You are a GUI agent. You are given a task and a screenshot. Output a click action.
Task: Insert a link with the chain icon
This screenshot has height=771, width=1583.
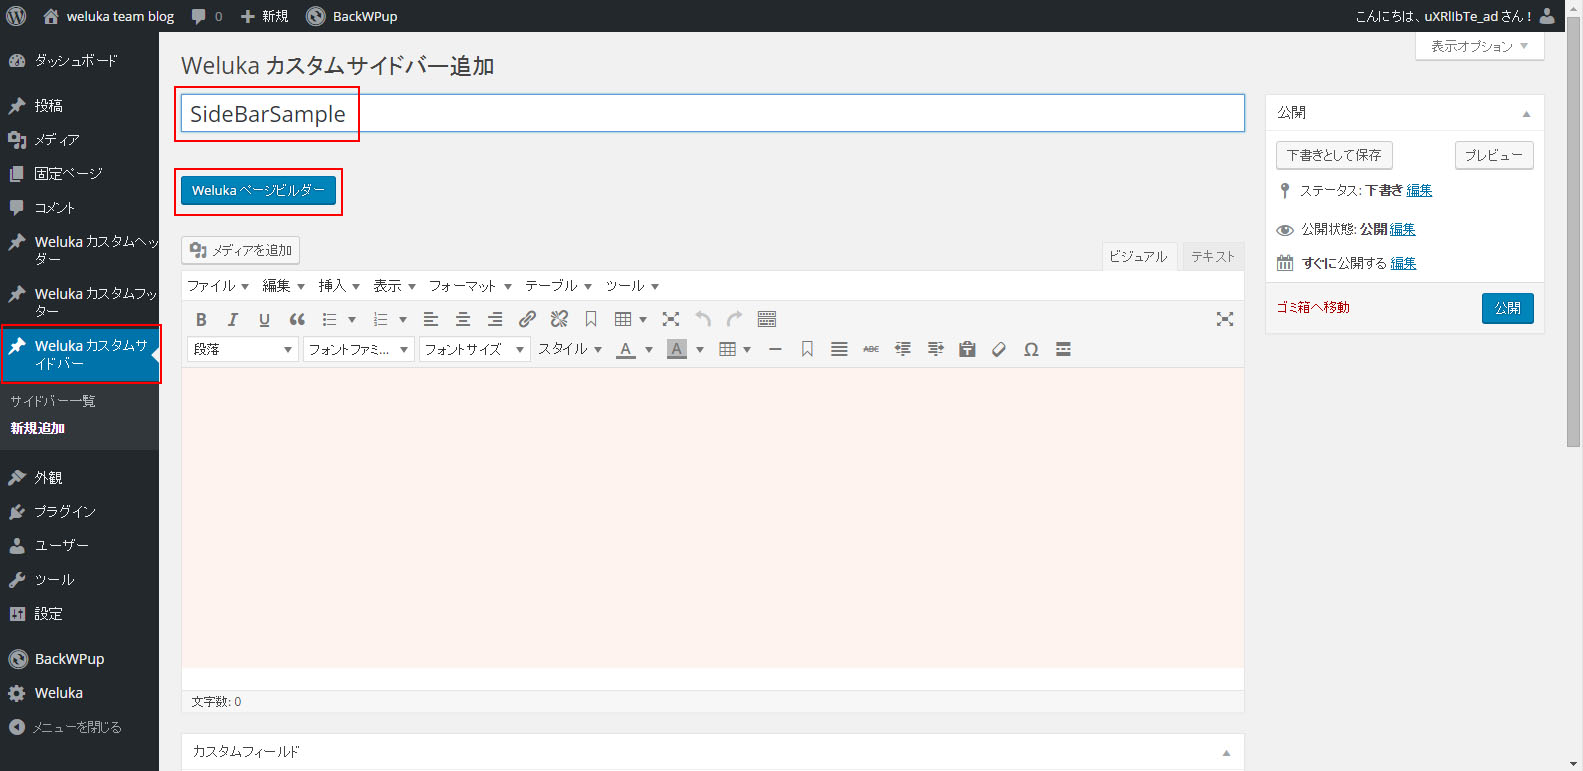(527, 319)
